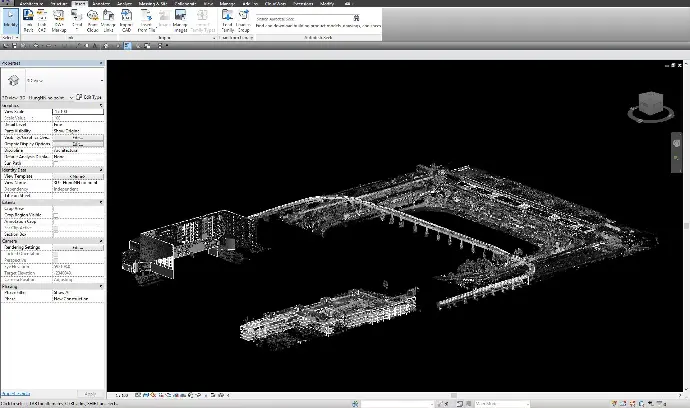Image resolution: width=690 pixels, height=408 pixels.
Task: Toggle the Section Box checkbox
Action: (56, 235)
